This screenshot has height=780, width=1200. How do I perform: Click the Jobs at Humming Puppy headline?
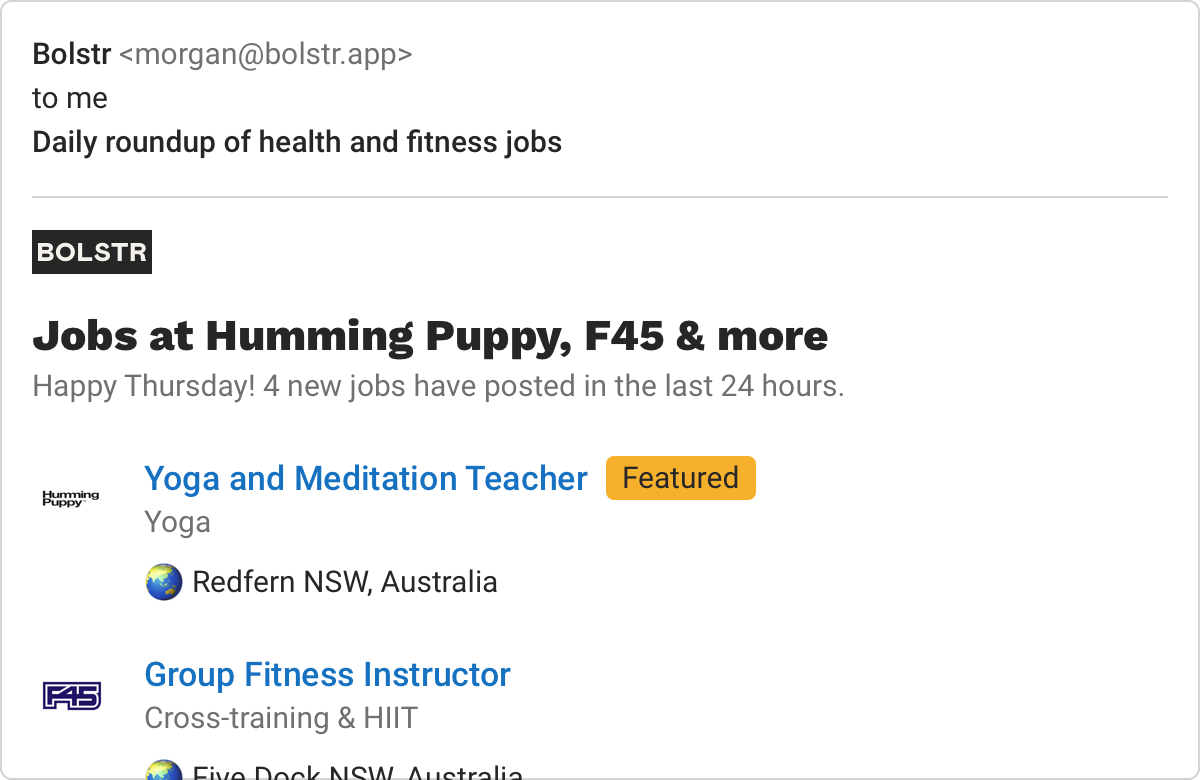(430, 336)
